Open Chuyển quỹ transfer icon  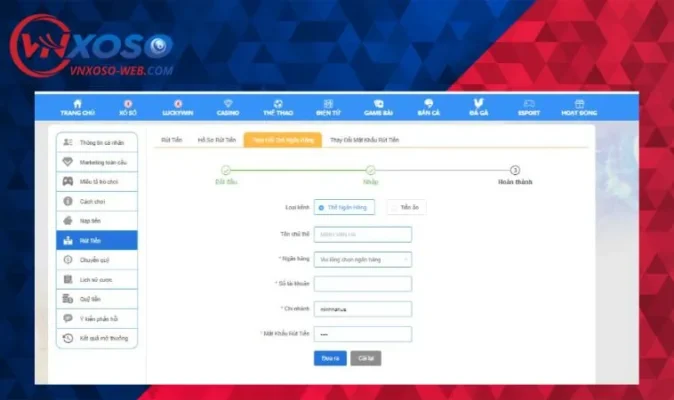tap(68, 260)
